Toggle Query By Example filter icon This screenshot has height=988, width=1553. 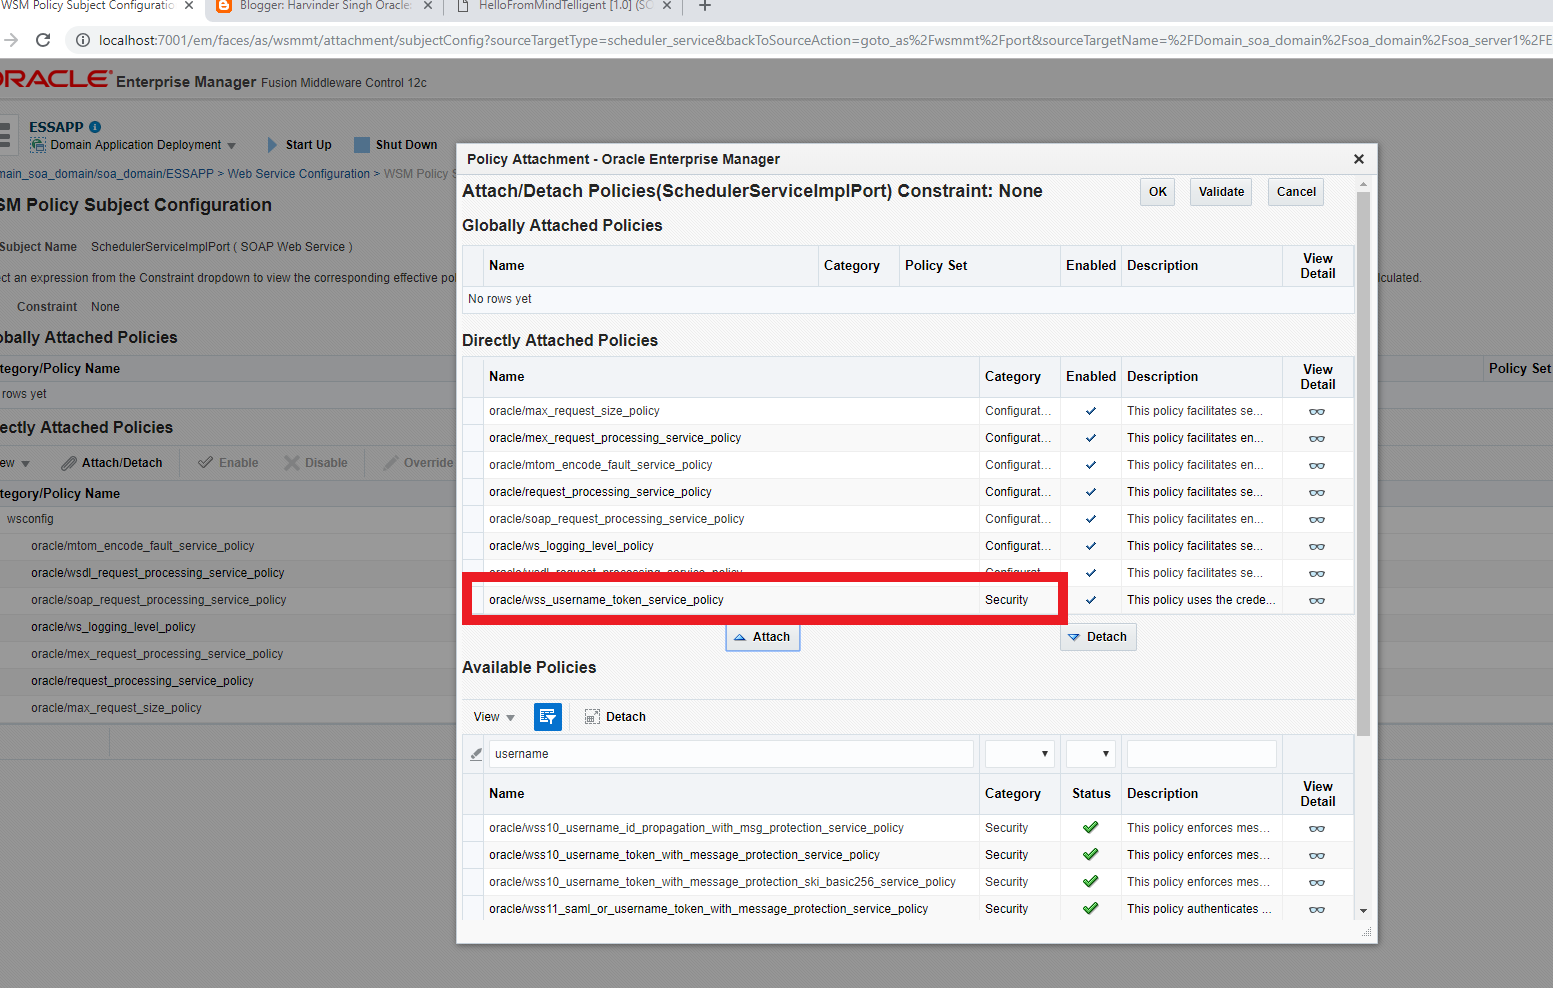547,716
